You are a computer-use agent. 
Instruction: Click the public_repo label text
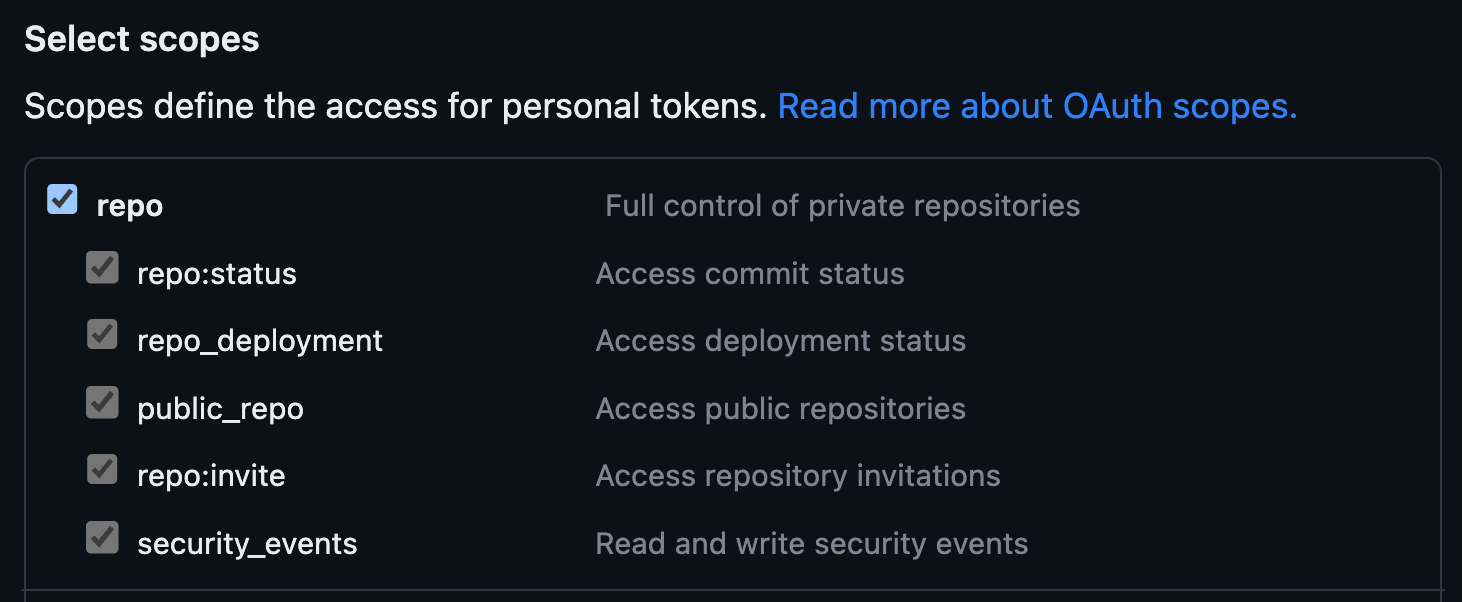(221, 408)
